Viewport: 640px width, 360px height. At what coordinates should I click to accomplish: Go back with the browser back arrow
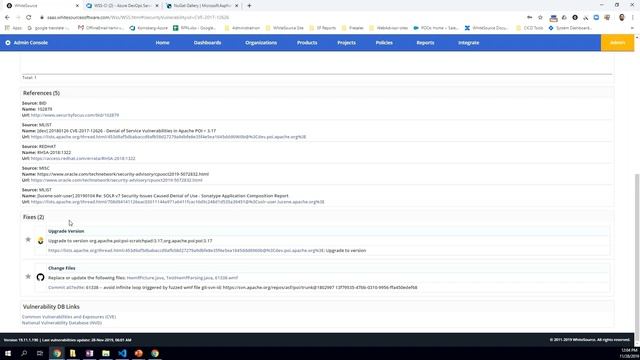[x=7, y=18]
